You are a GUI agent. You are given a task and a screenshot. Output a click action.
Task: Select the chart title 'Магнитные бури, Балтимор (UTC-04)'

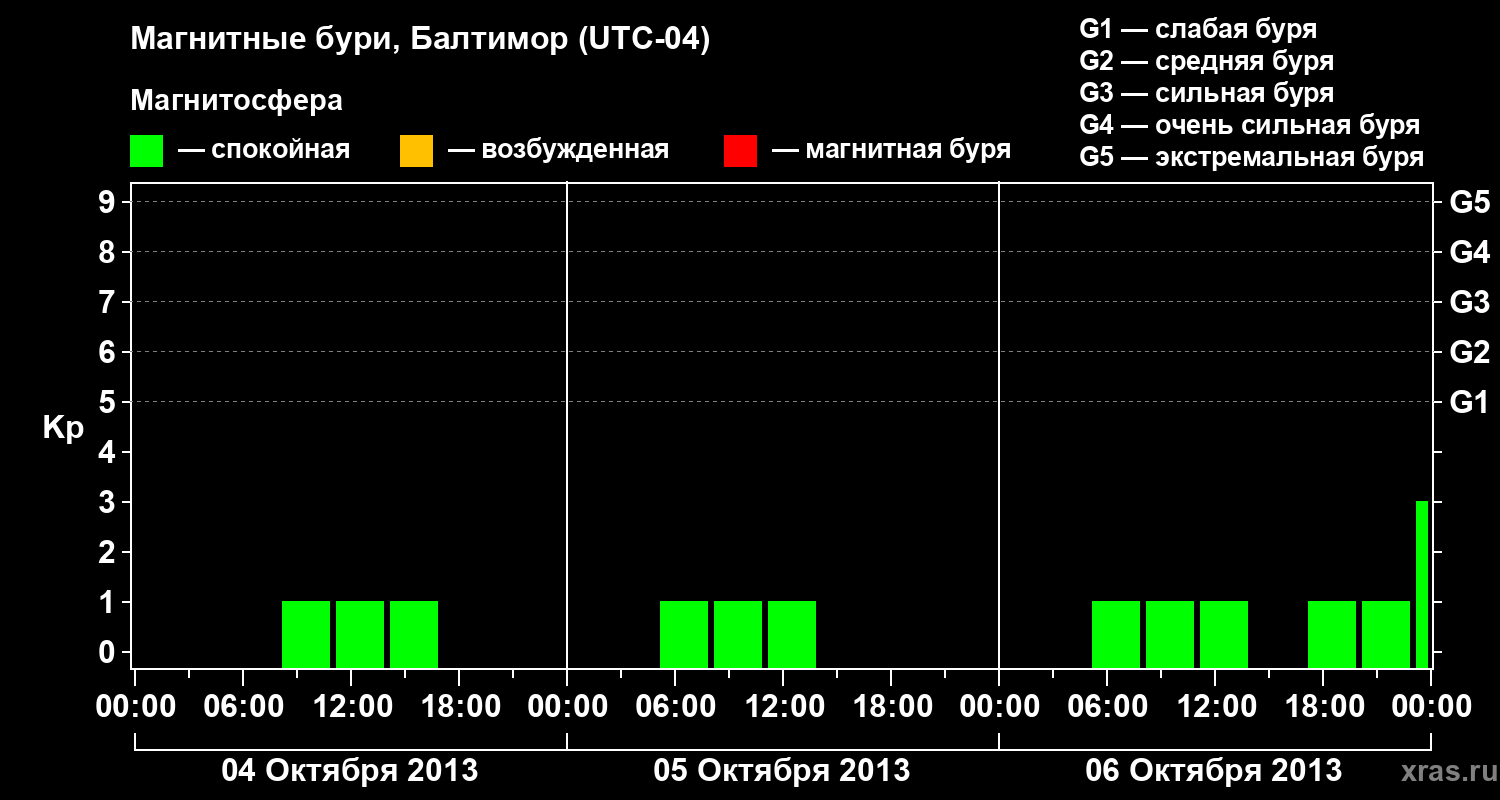(x=420, y=40)
